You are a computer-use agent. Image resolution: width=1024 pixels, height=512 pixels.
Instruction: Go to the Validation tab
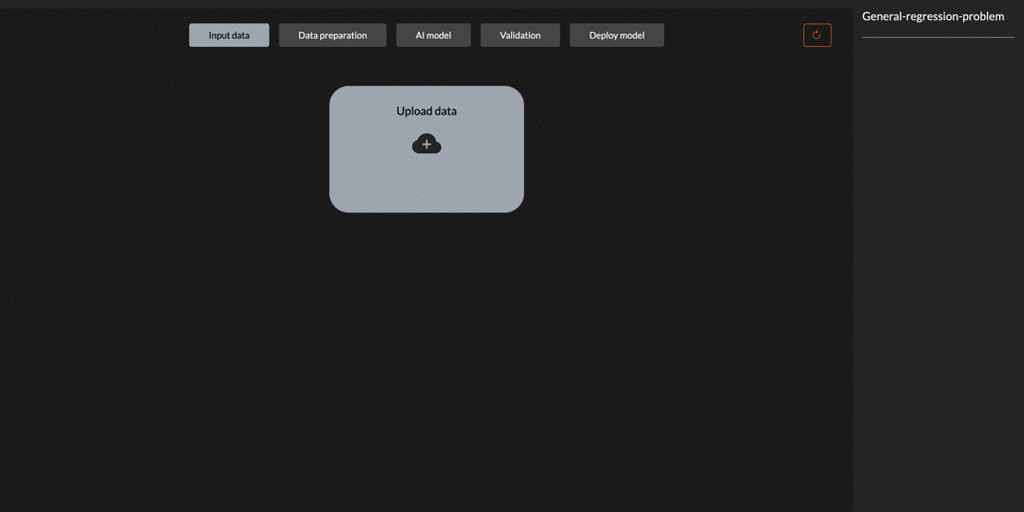click(x=520, y=35)
